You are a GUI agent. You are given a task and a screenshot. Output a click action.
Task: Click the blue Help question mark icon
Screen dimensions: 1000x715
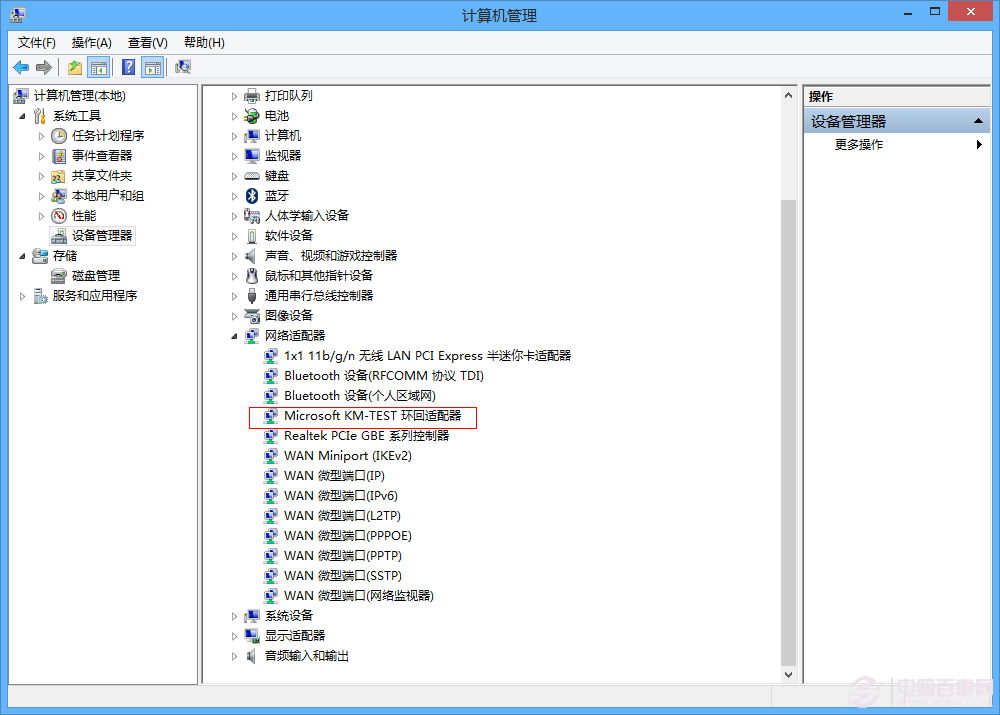[x=128, y=67]
